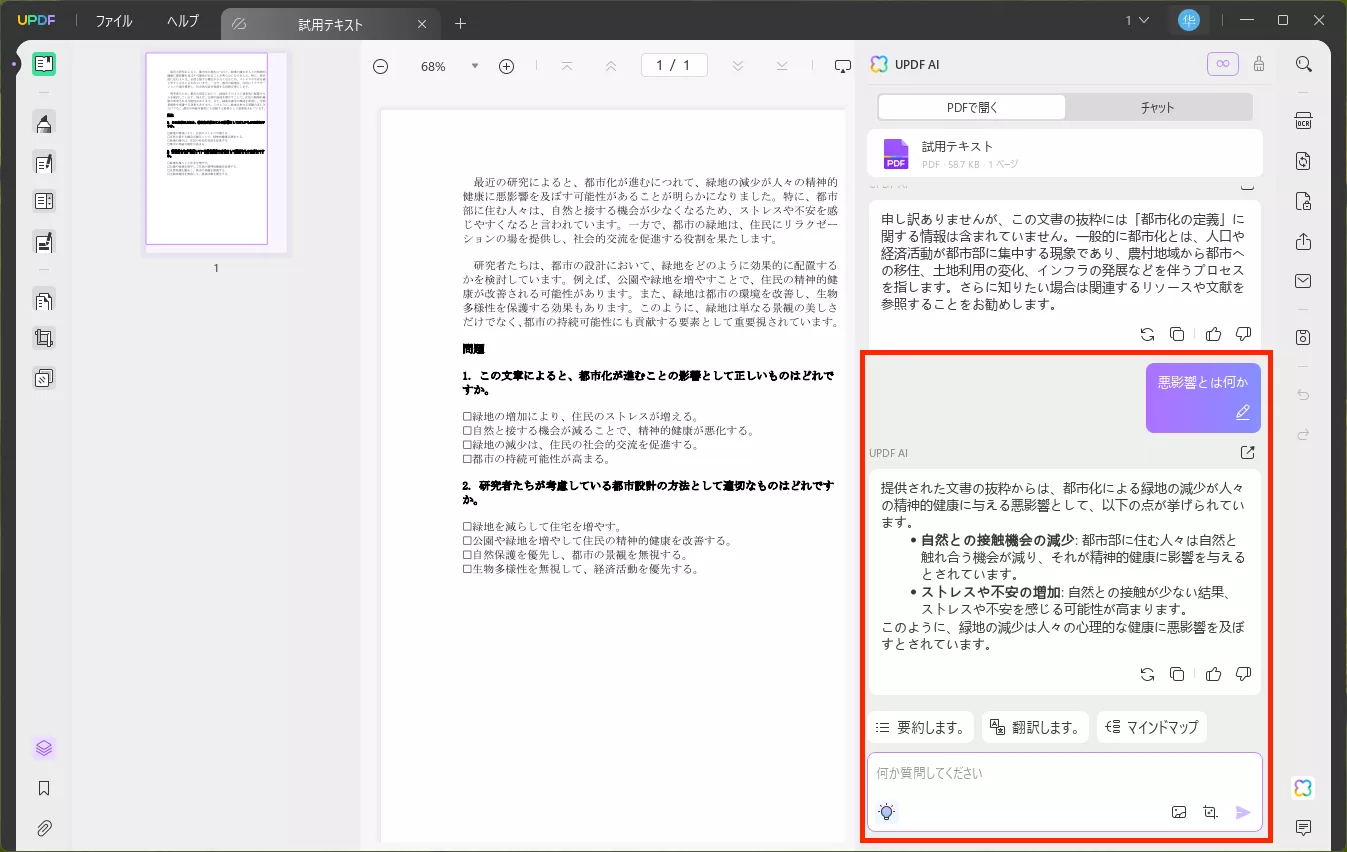Viewport: 1347px width, 852px height.
Task: Click the 要約します。 quick prompt
Action: click(920, 727)
